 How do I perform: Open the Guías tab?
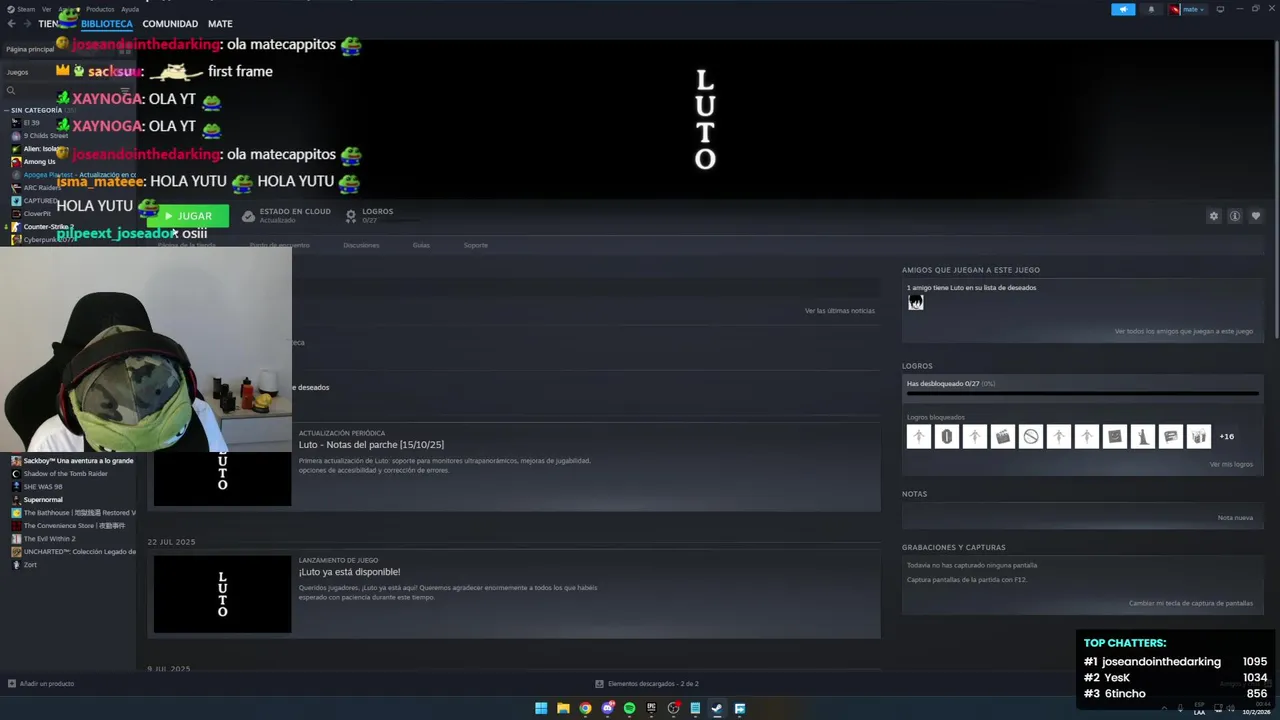pyautogui.click(x=421, y=245)
